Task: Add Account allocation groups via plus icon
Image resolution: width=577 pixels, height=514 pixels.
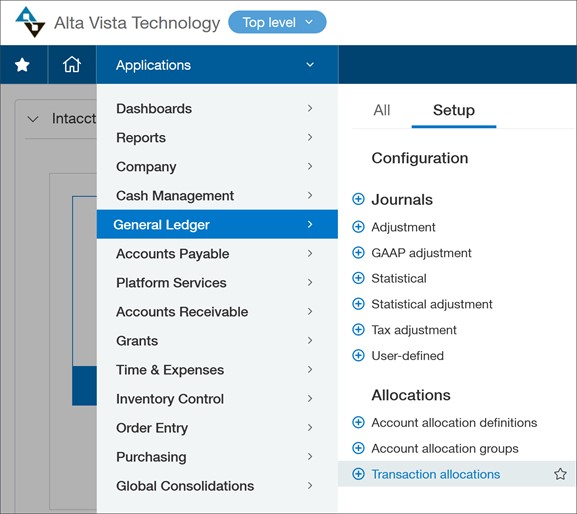Action: point(358,448)
